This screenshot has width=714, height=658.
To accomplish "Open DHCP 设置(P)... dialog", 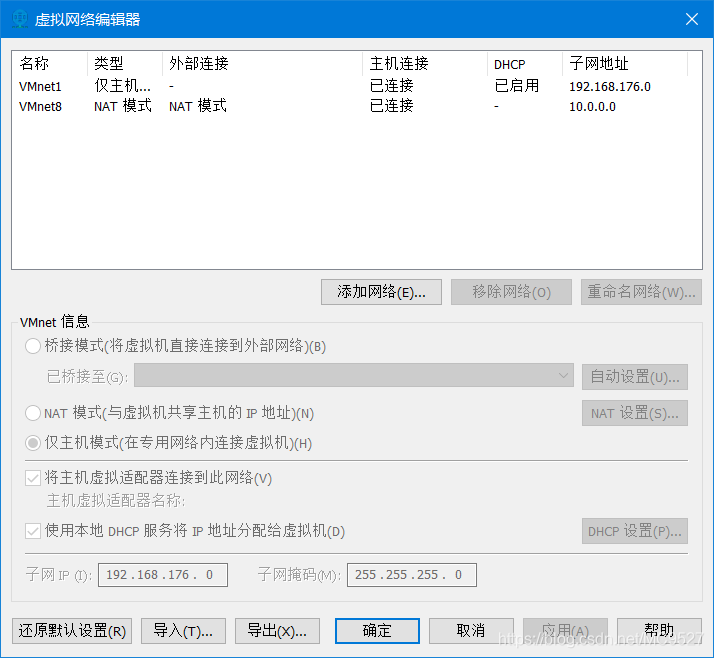I will pos(635,531).
